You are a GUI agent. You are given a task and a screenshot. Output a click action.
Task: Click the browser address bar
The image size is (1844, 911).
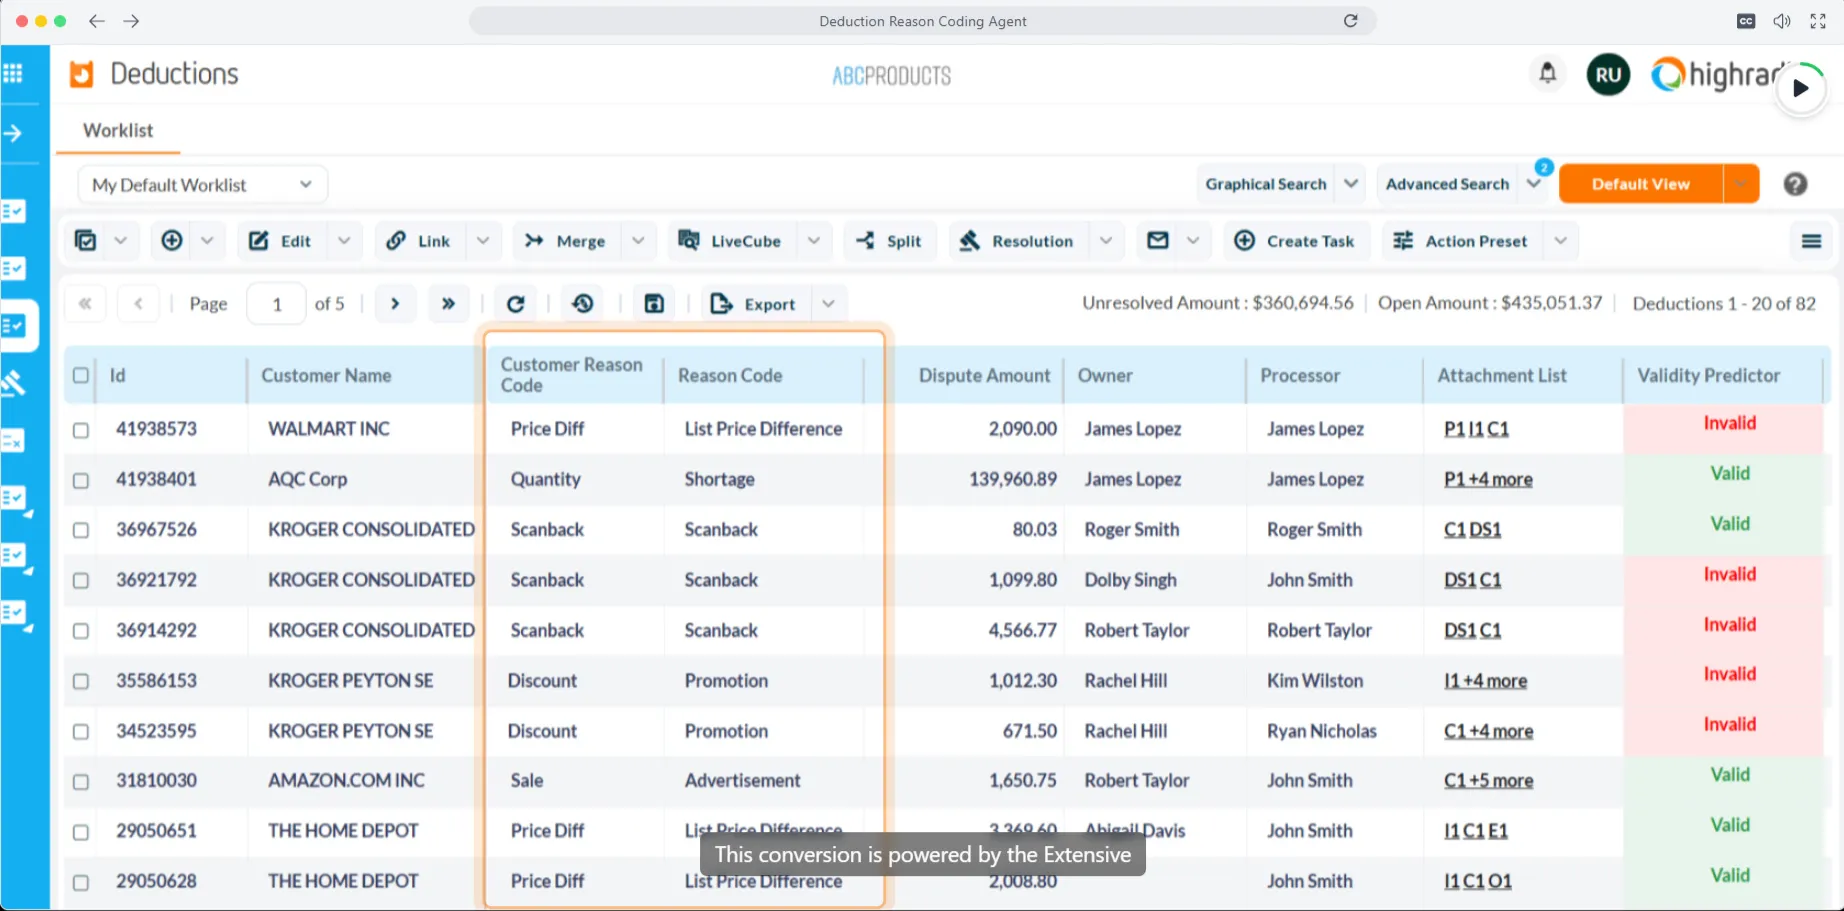pos(922,21)
